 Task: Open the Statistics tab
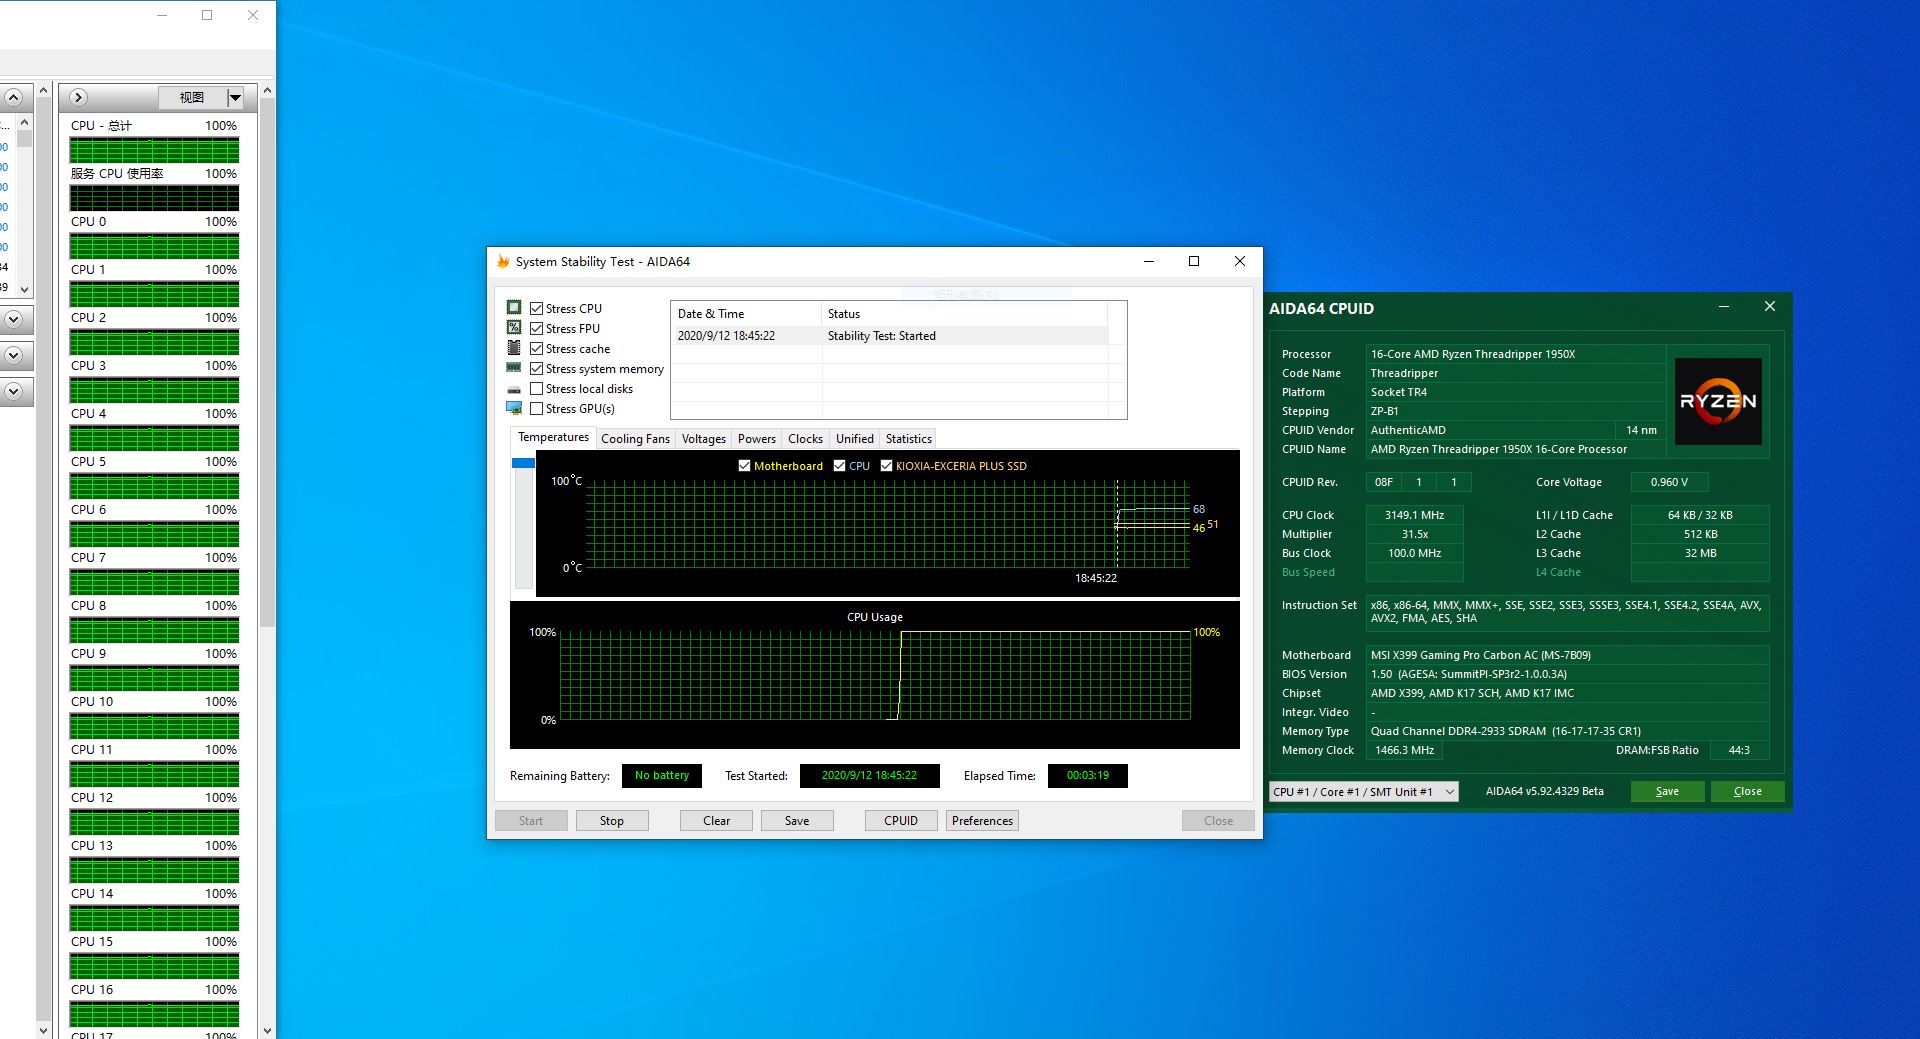(x=908, y=439)
